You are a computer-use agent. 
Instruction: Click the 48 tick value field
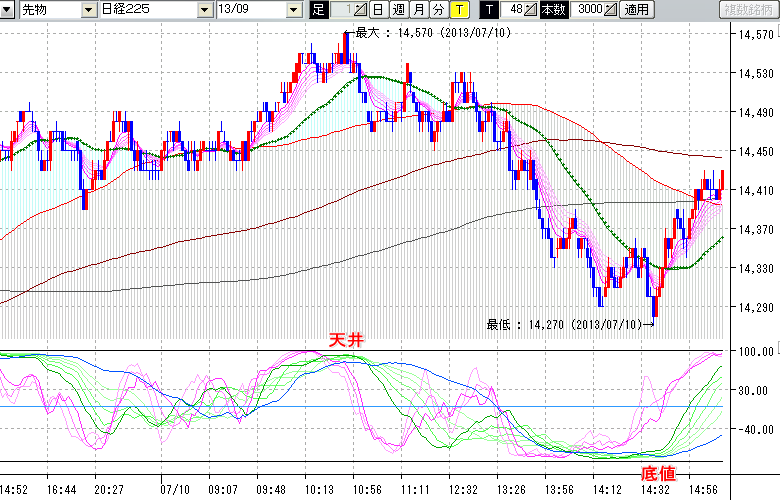tap(515, 10)
